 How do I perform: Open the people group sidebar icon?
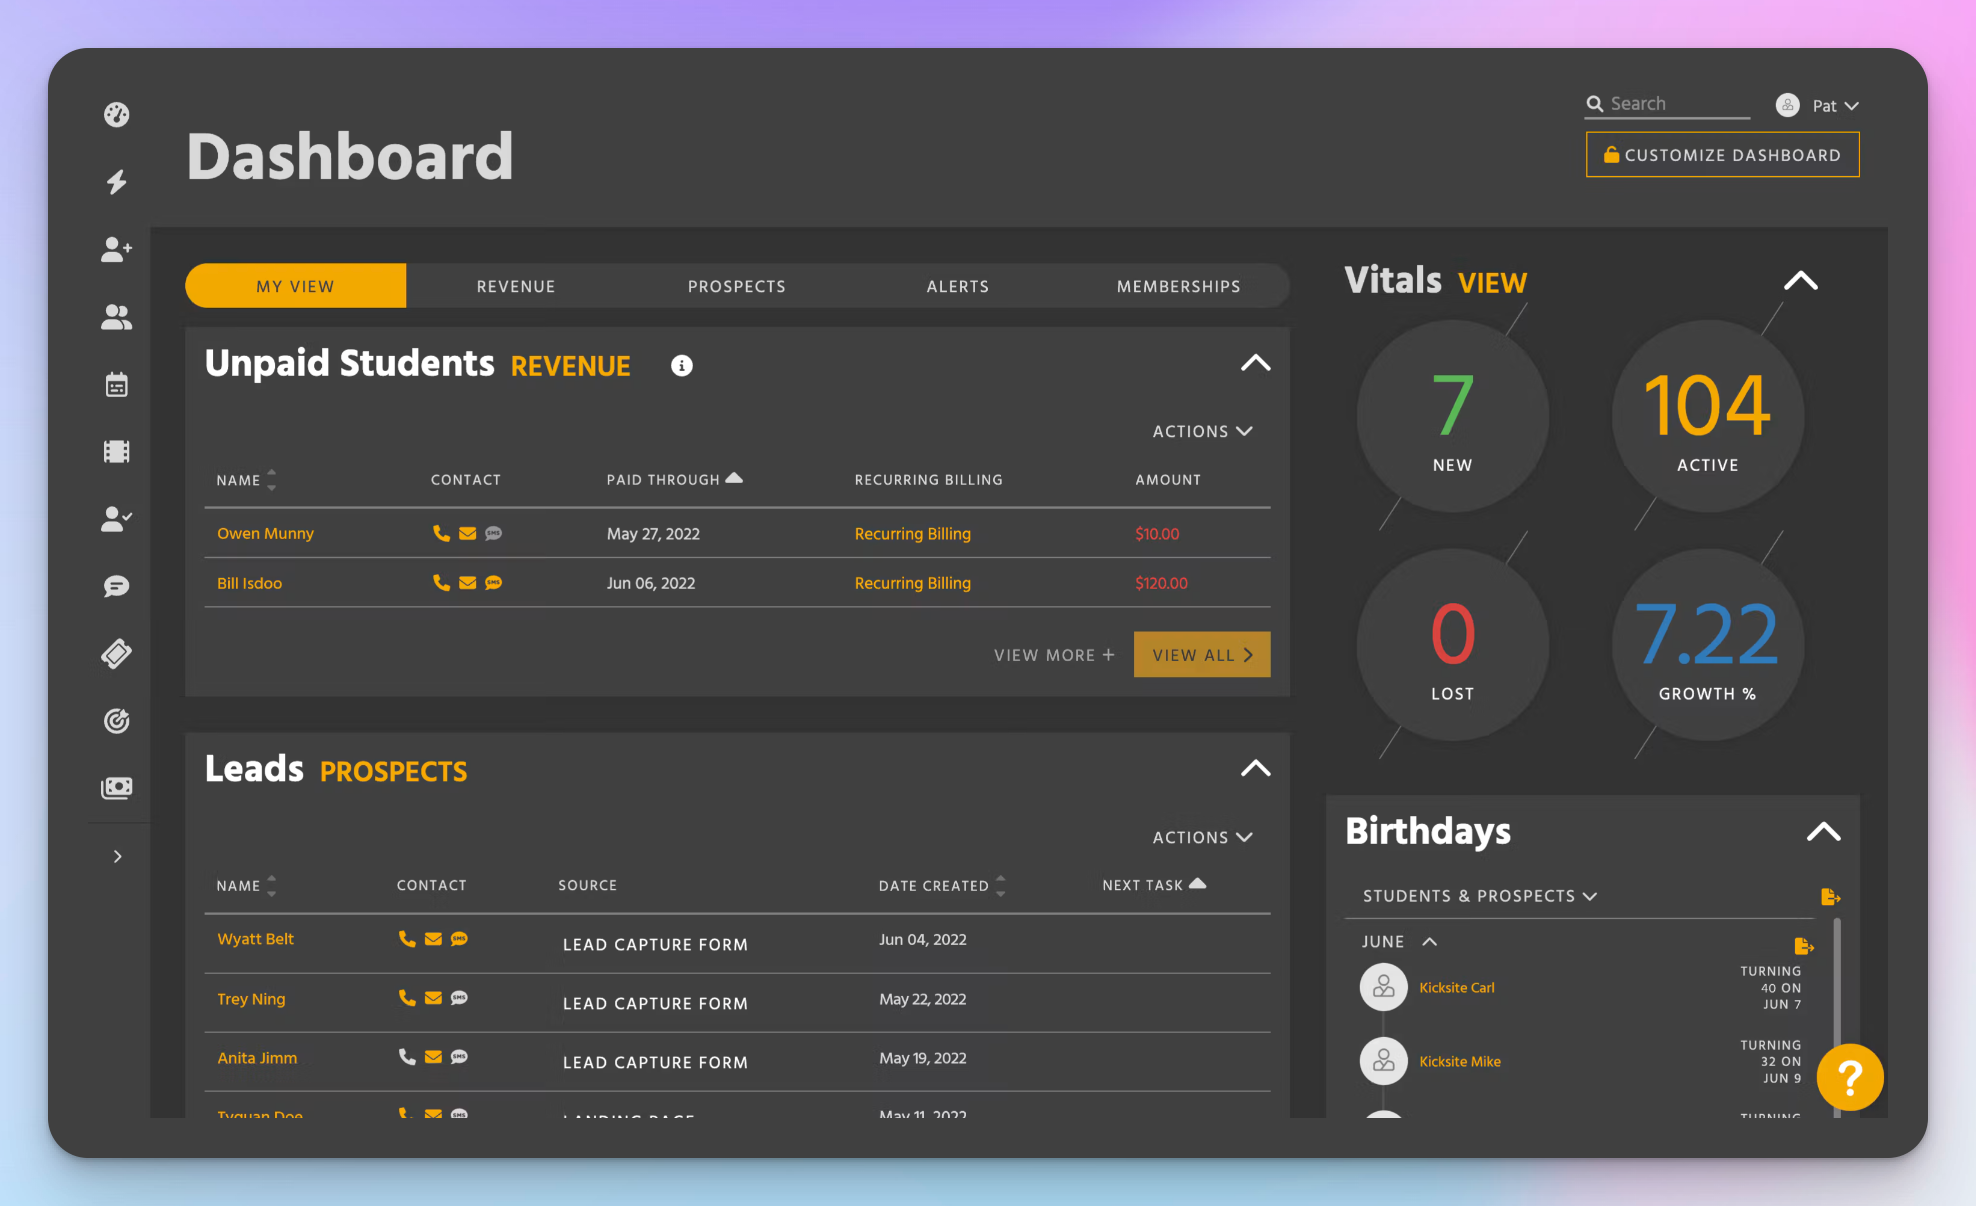coord(117,317)
